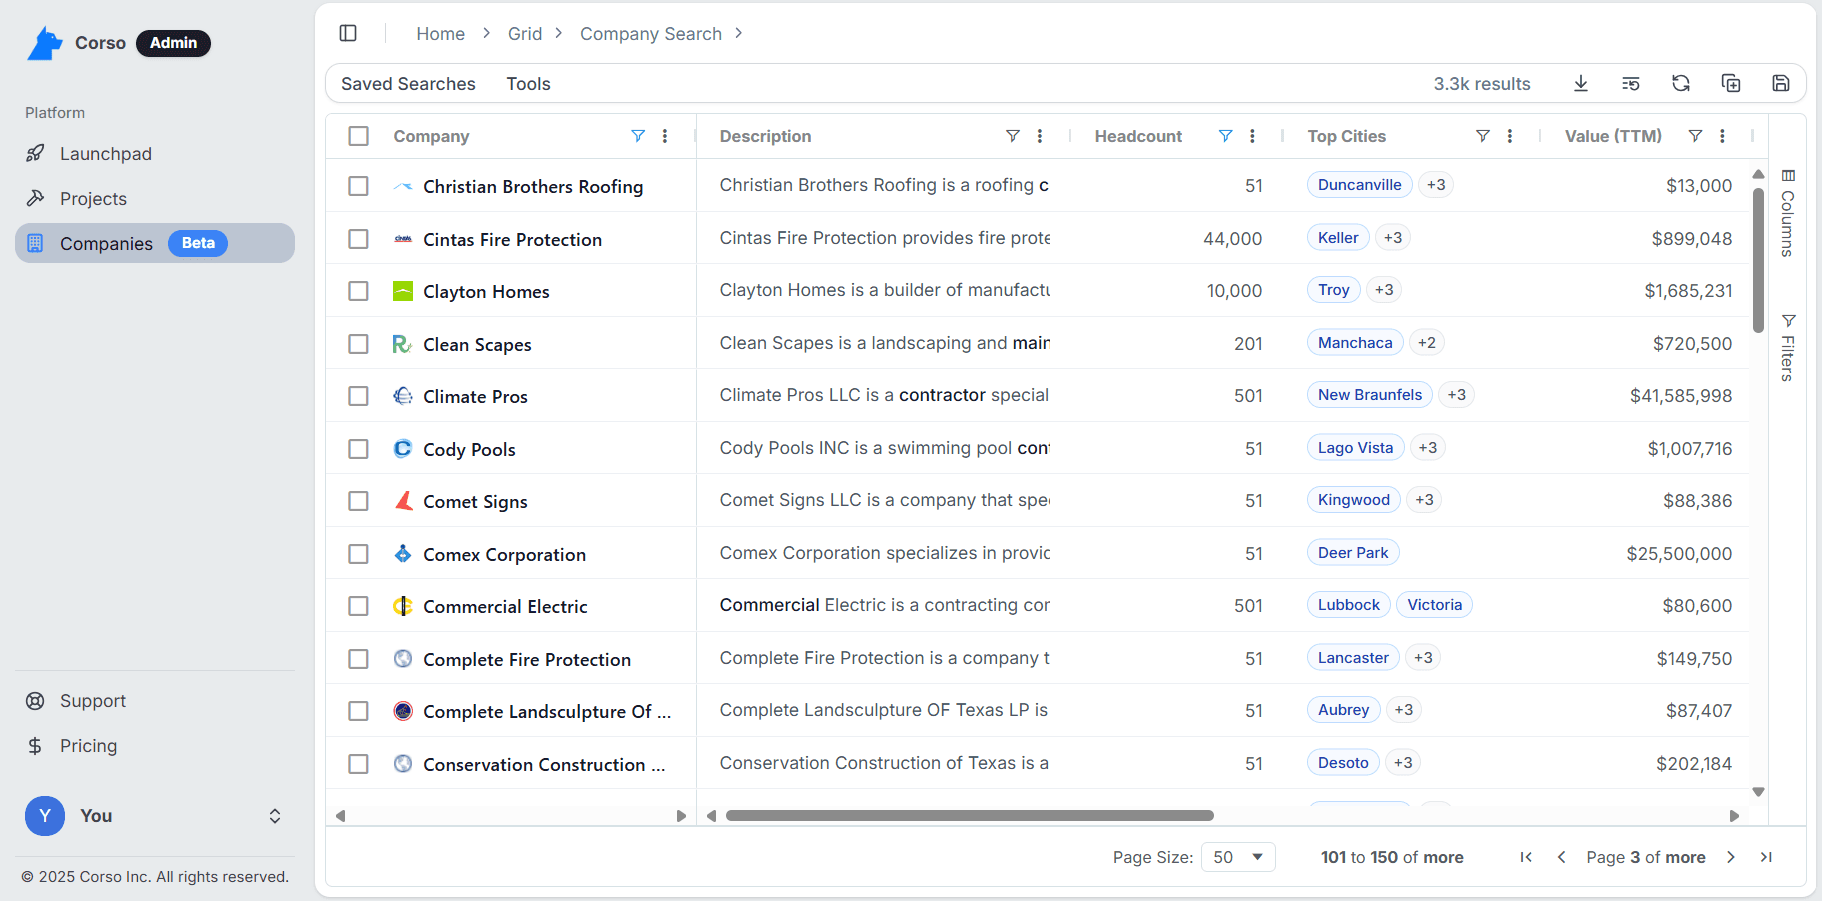Image resolution: width=1822 pixels, height=901 pixels.
Task: Click the Deer Park city tag
Action: 1353,553
